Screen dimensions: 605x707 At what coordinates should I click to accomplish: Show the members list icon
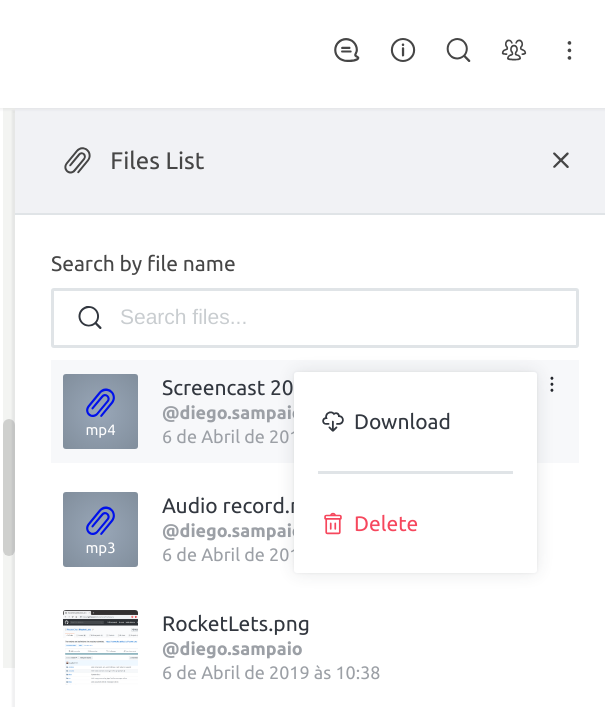(514, 50)
